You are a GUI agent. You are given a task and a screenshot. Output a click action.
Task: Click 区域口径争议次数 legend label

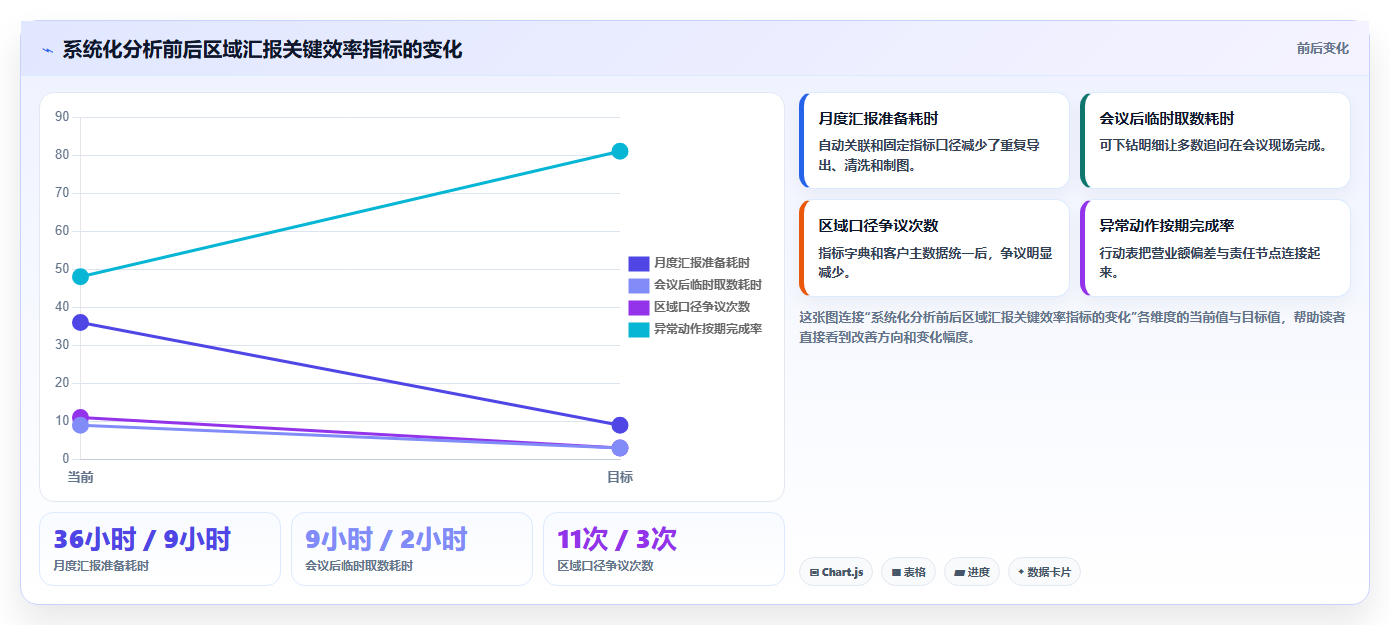coord(702,307)
